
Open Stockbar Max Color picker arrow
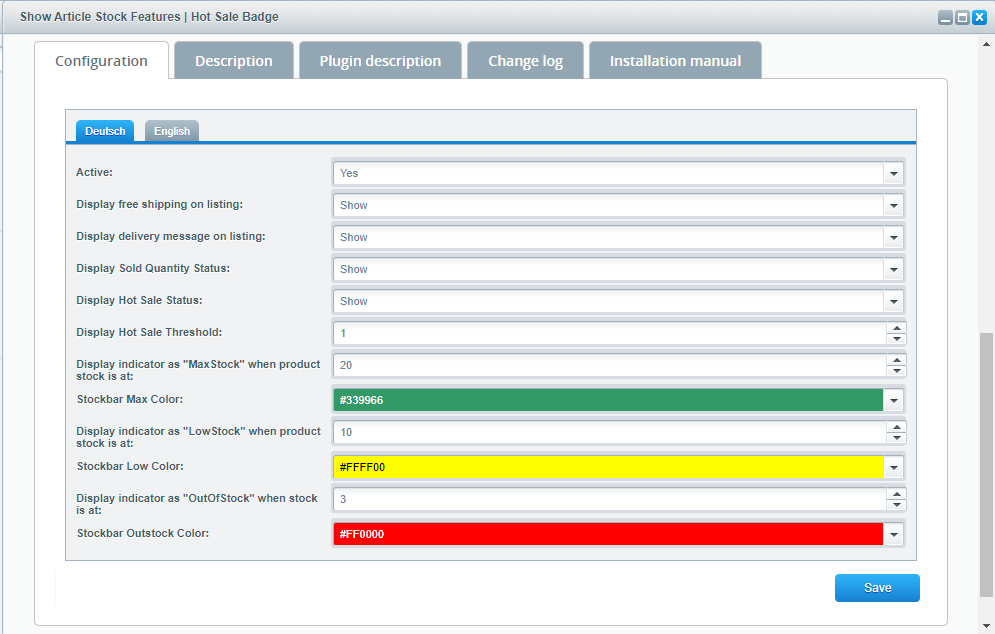point(893,400)
